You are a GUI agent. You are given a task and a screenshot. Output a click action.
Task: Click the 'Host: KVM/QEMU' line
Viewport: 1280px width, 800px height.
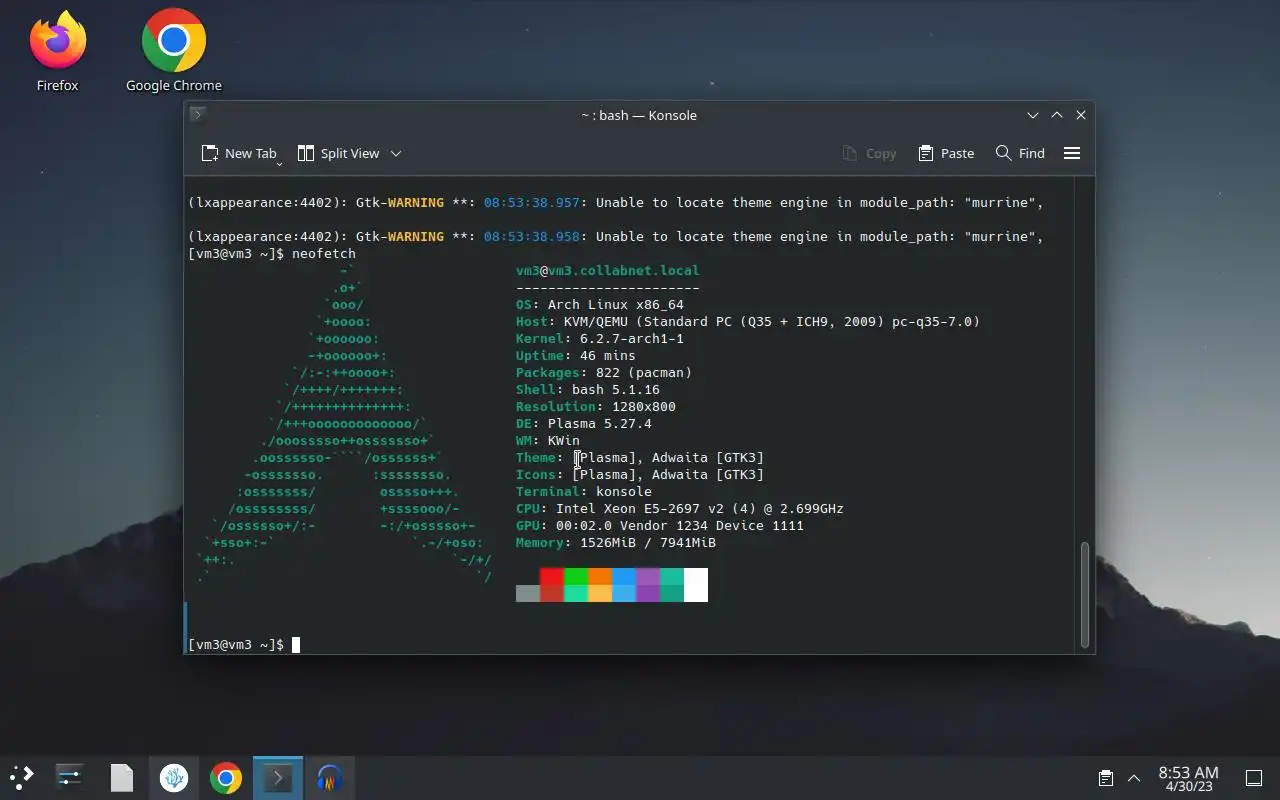748,322
